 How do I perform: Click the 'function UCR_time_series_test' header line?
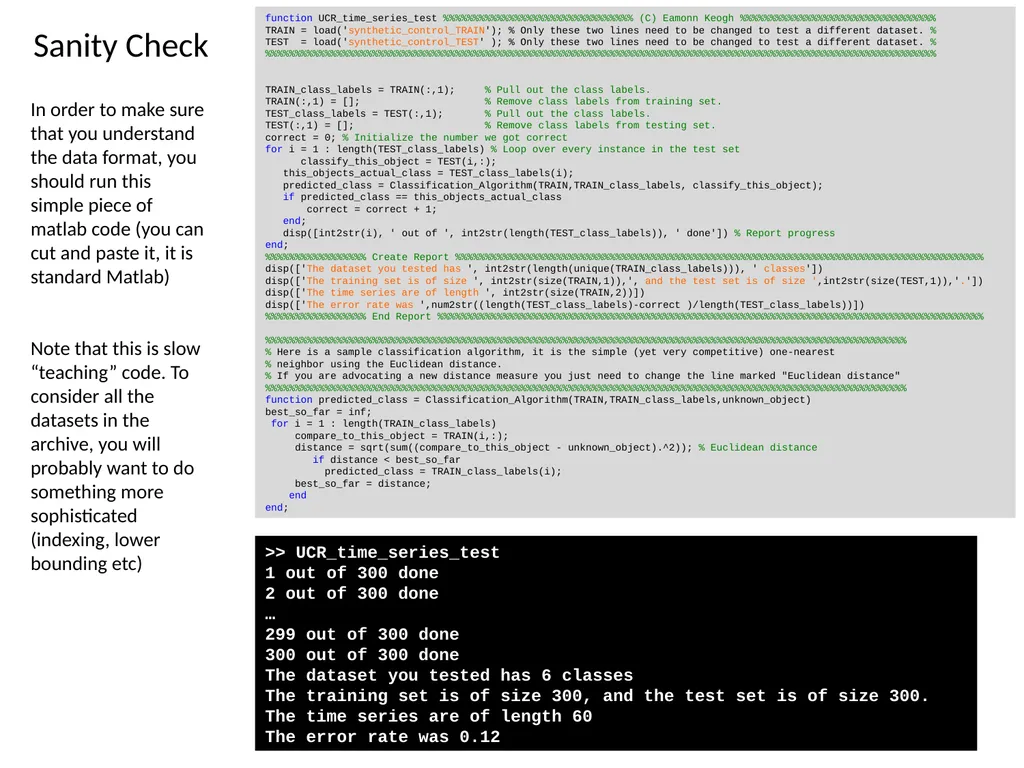click(600, 18)
